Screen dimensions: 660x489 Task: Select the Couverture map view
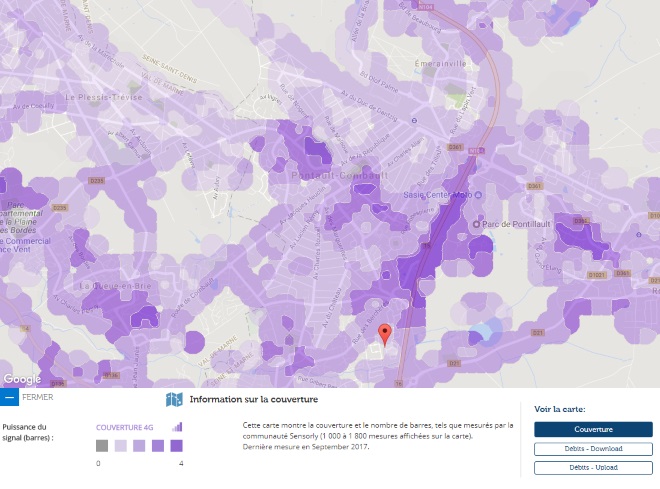(593, 429)
